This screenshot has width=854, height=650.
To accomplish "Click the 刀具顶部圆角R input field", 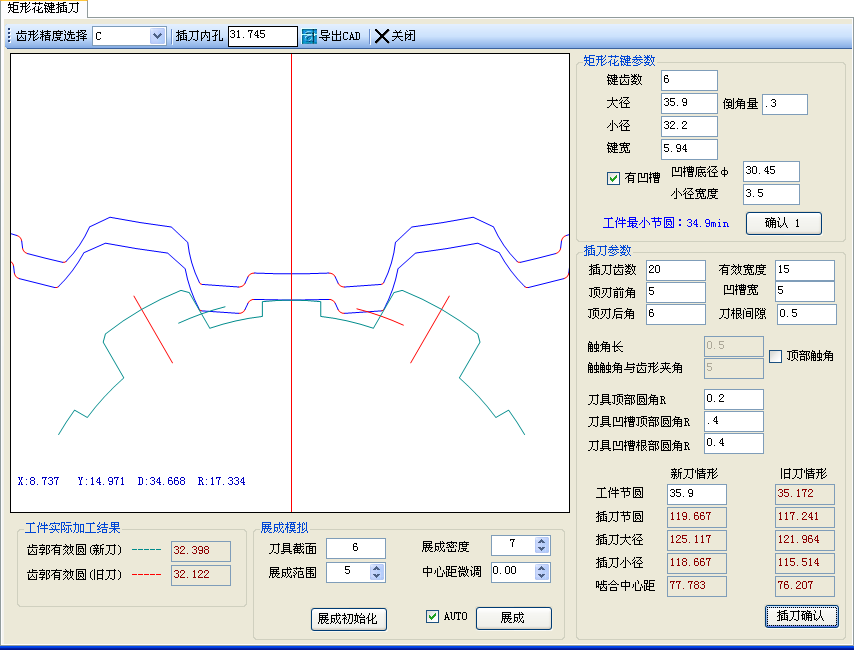I will click(734, 399).
